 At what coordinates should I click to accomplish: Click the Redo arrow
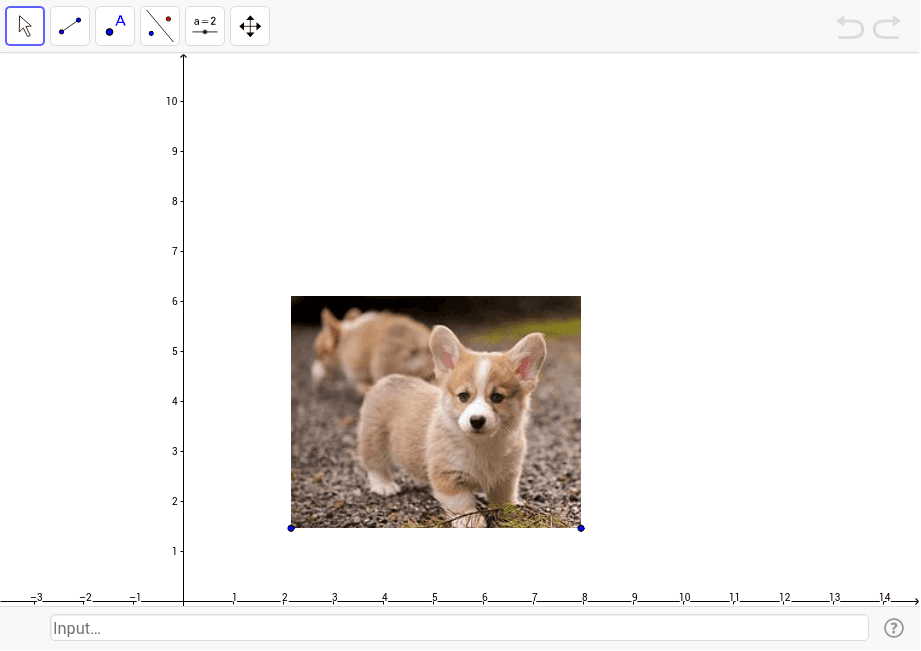pos(886,28)
